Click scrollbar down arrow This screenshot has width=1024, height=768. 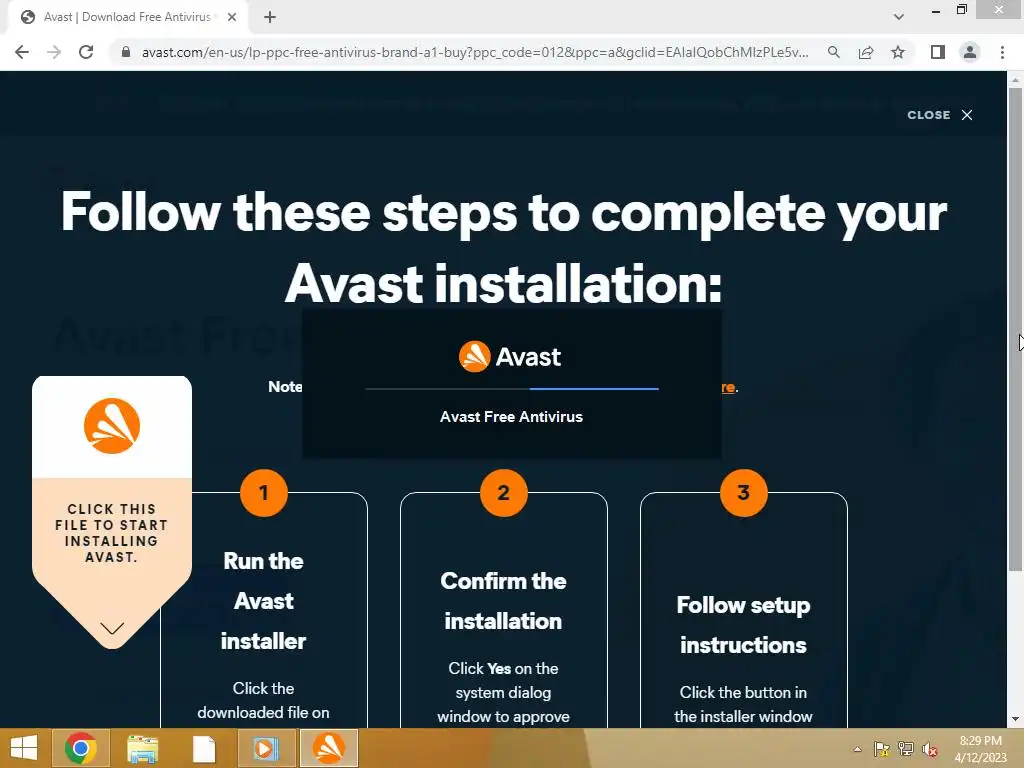(1015, 719)
